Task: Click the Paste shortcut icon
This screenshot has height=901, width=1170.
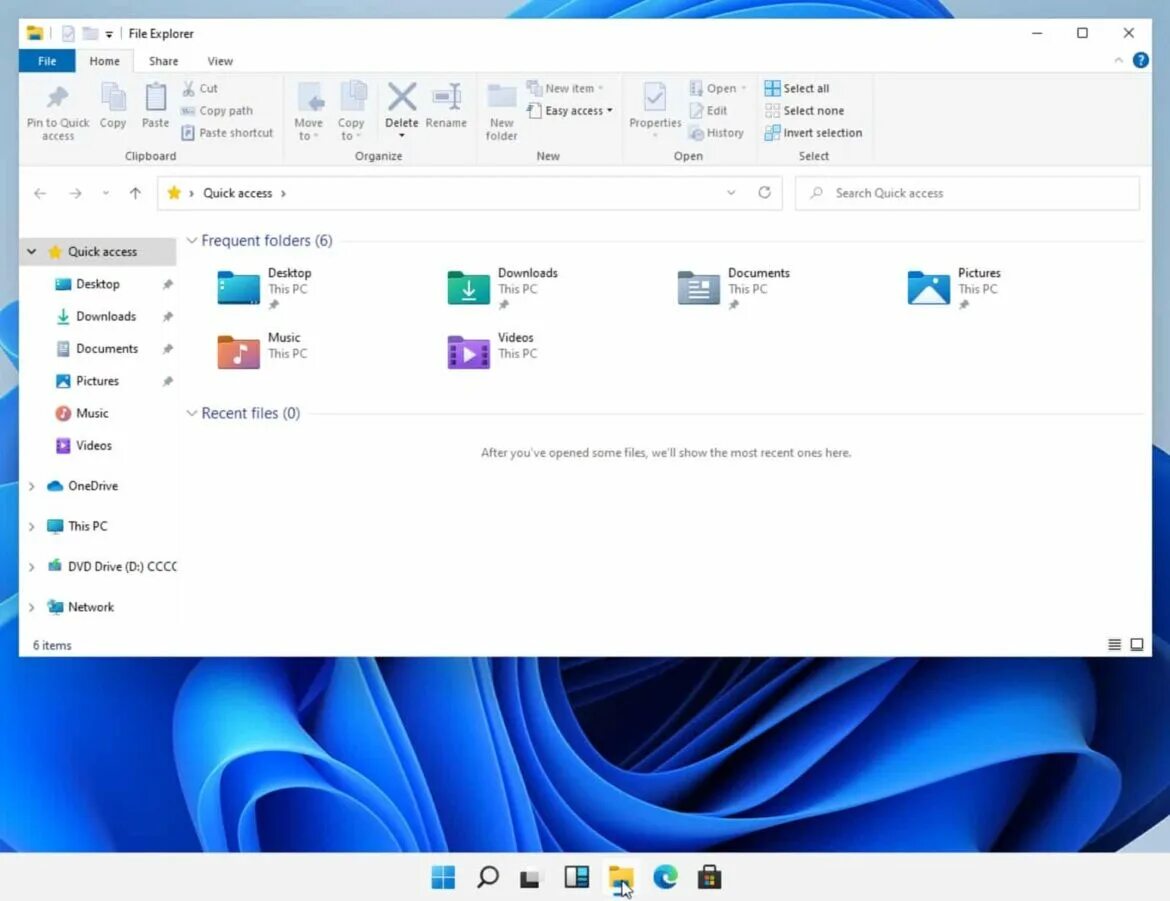Action: point(227,133)
